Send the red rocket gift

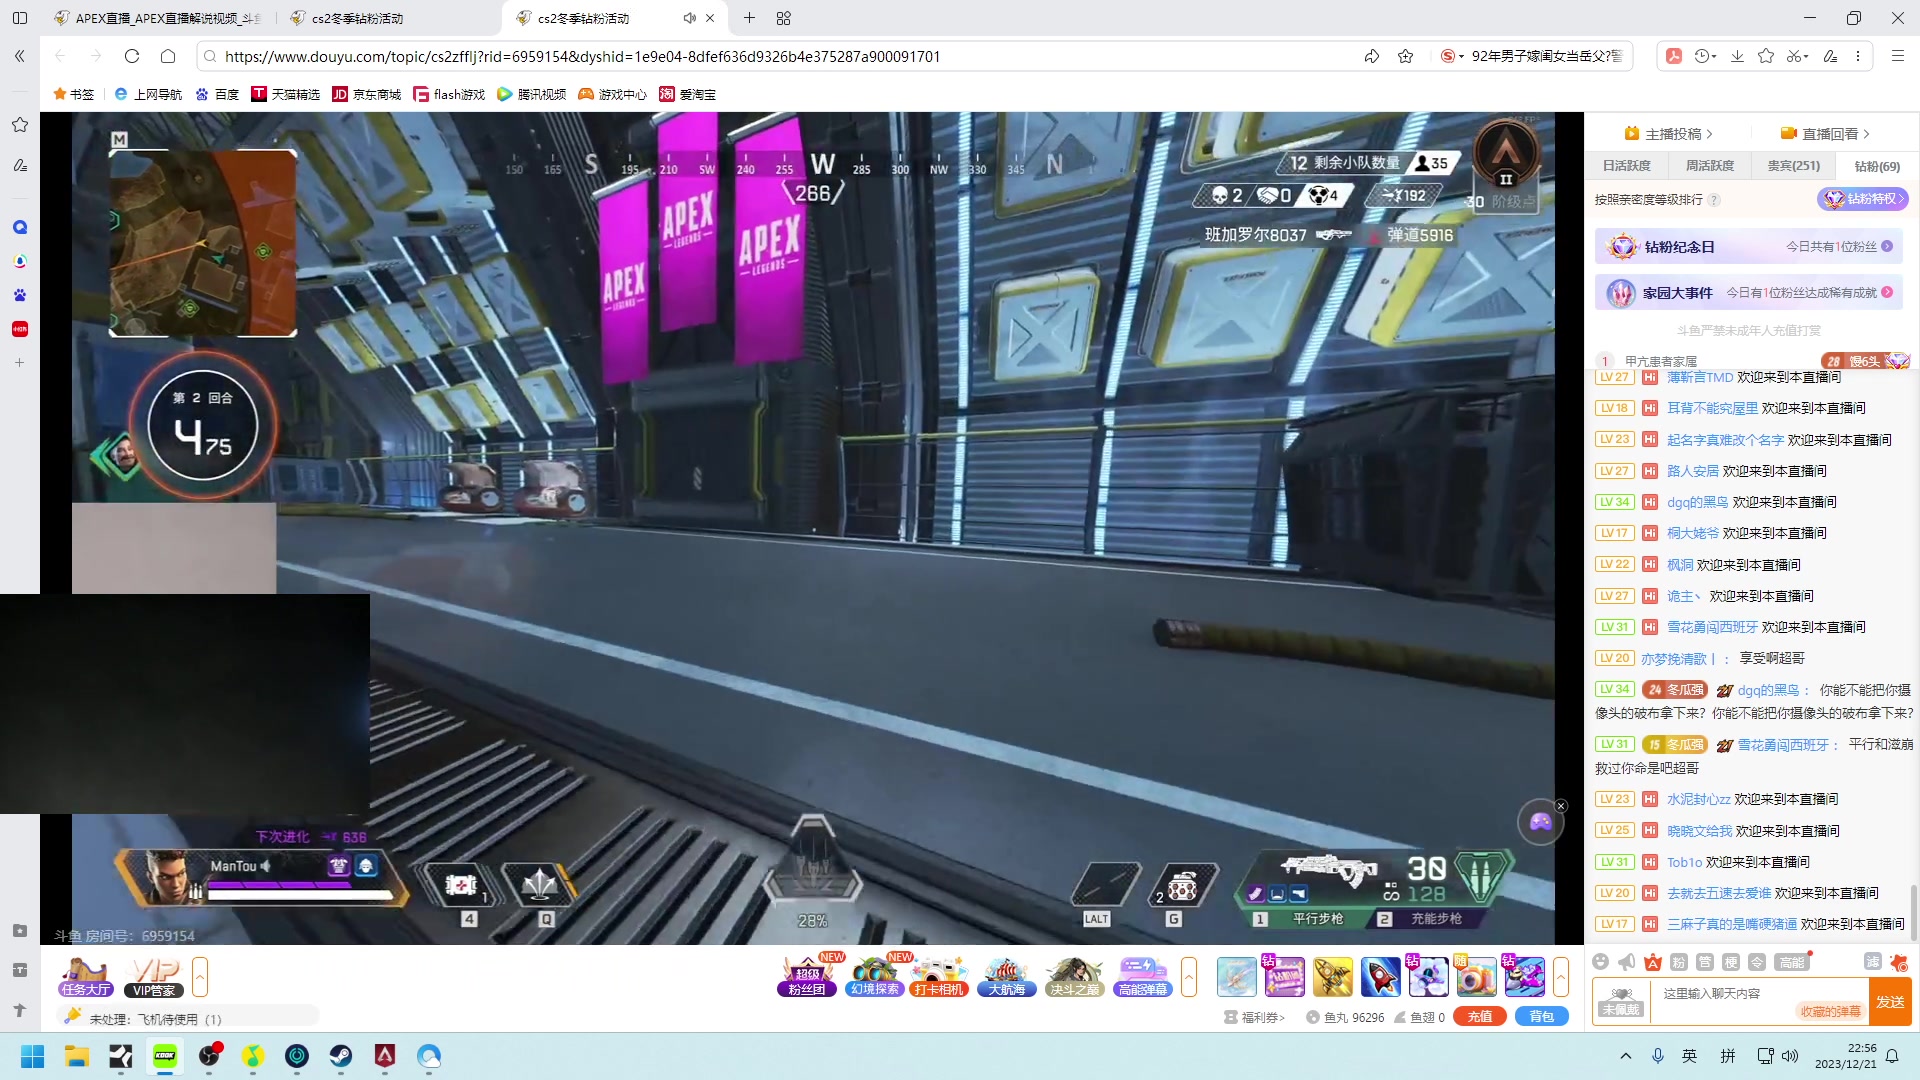click(x=1380, y=977)
